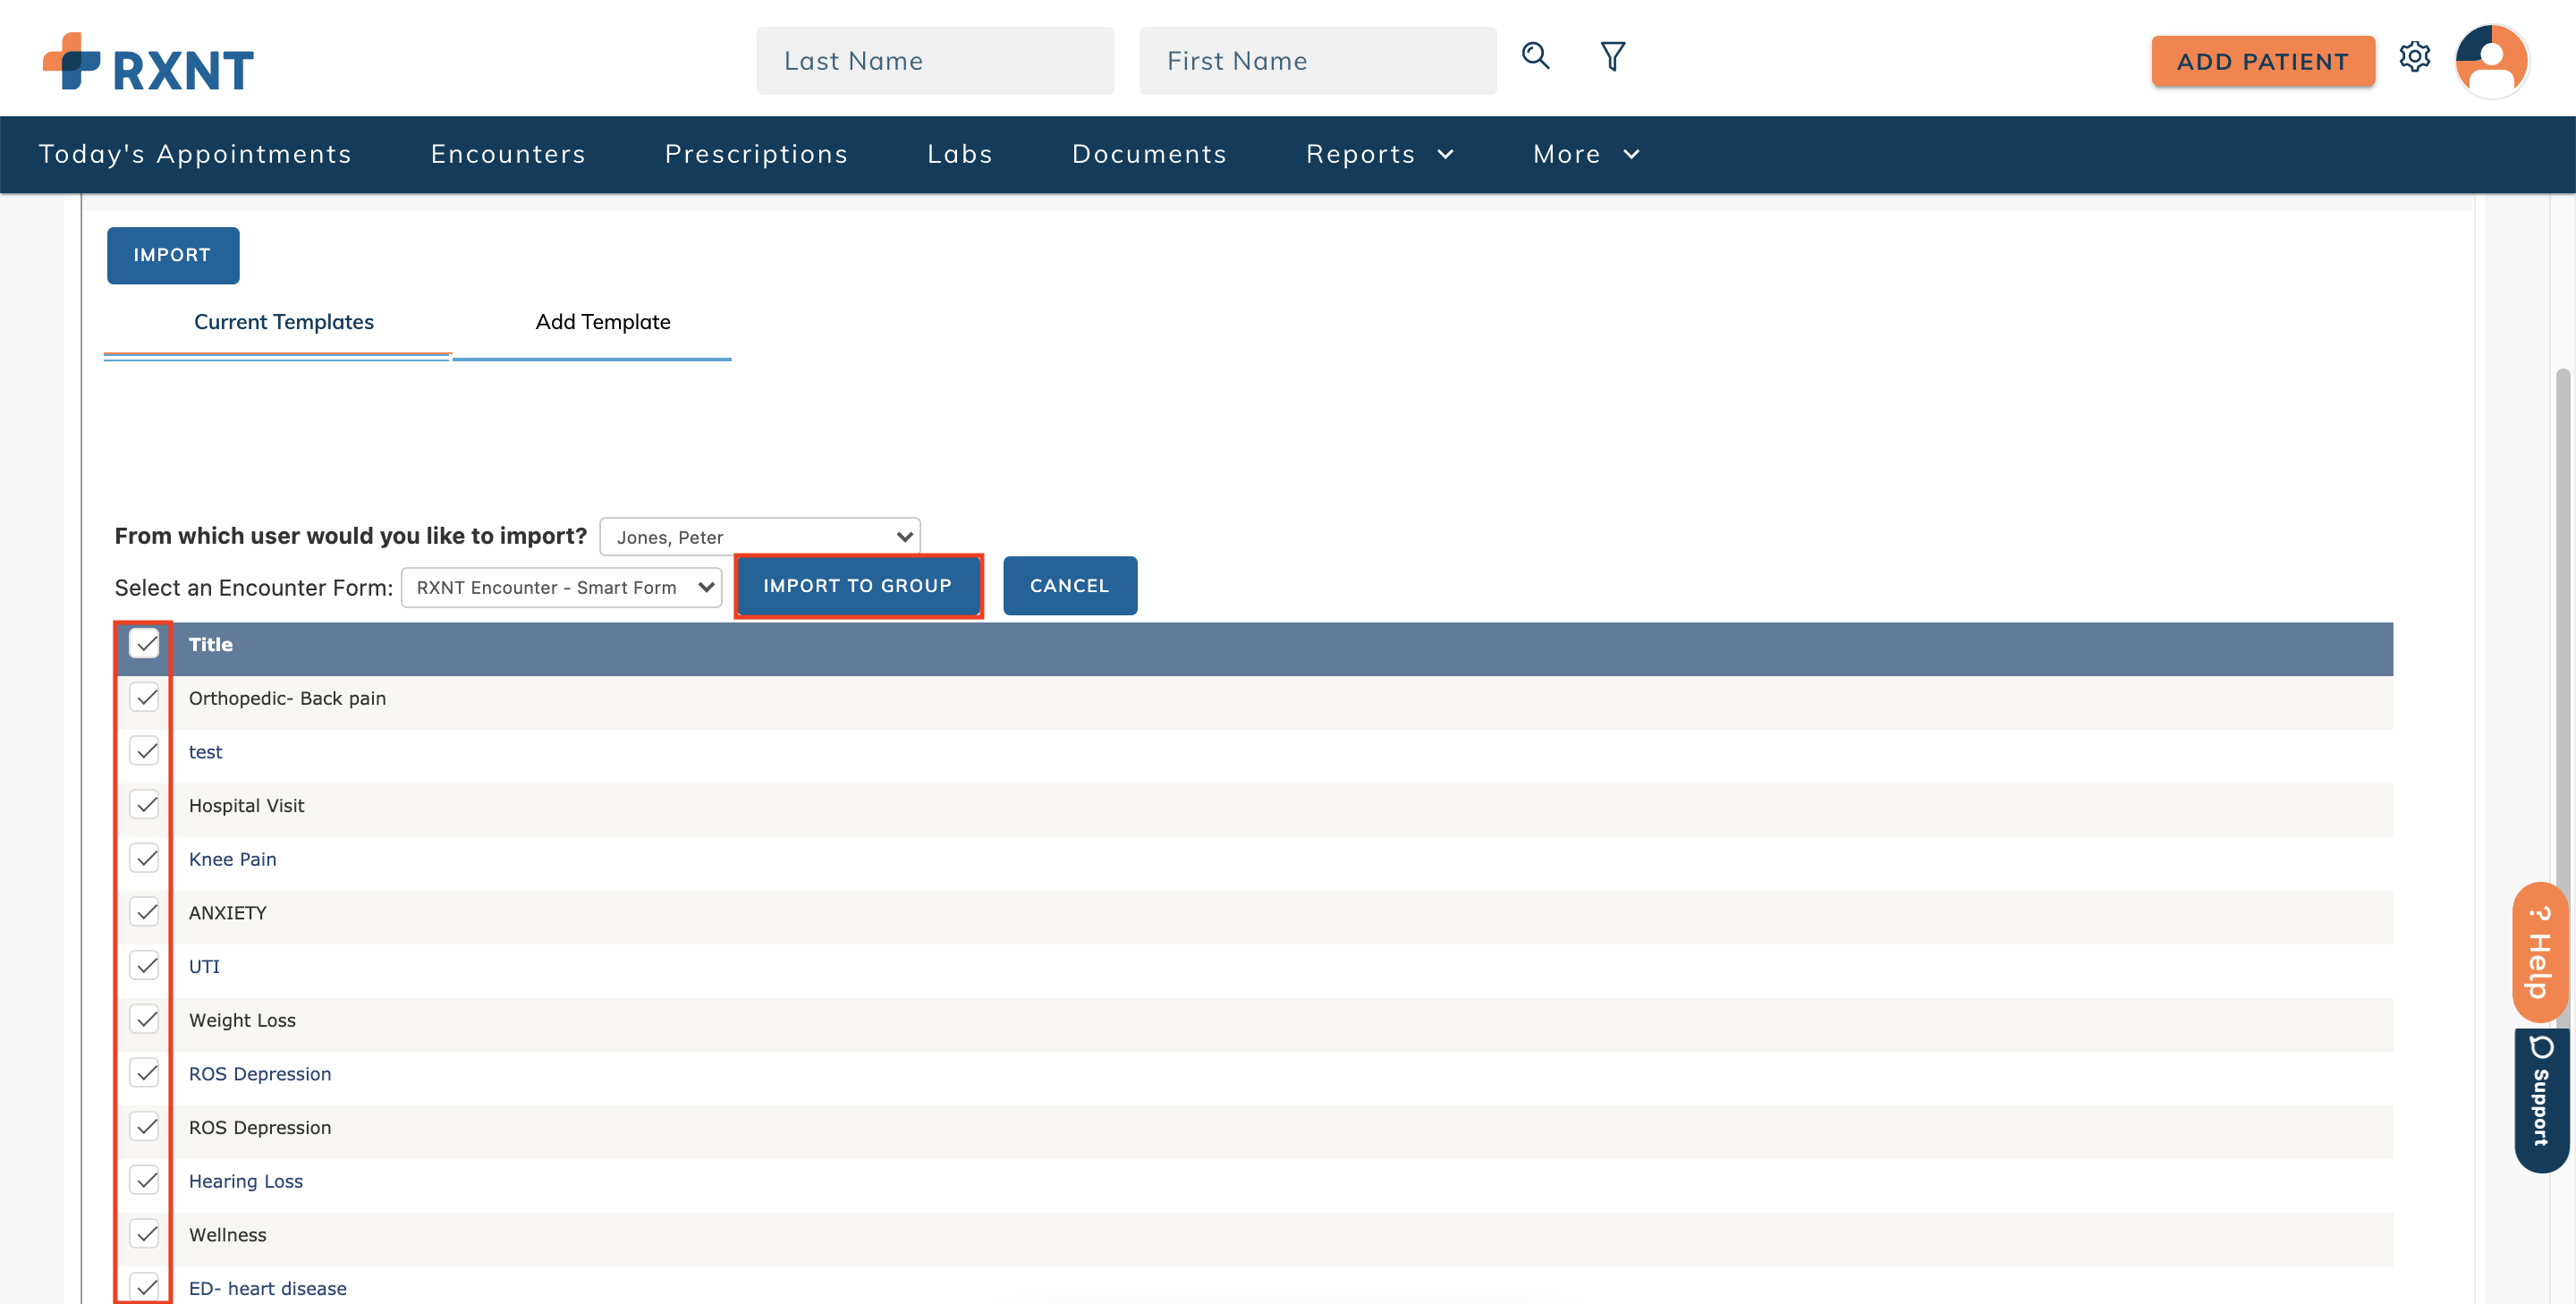Toggle the select-all checkbox in Title header
2576x1304 pixels.
pos(145,644)
